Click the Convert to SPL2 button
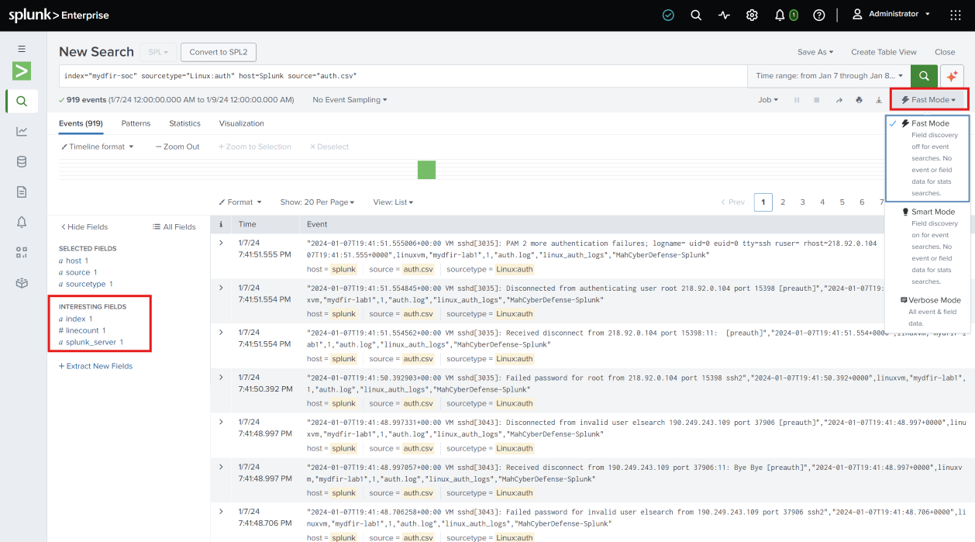 pyautogui.click(x=218, y=52)
